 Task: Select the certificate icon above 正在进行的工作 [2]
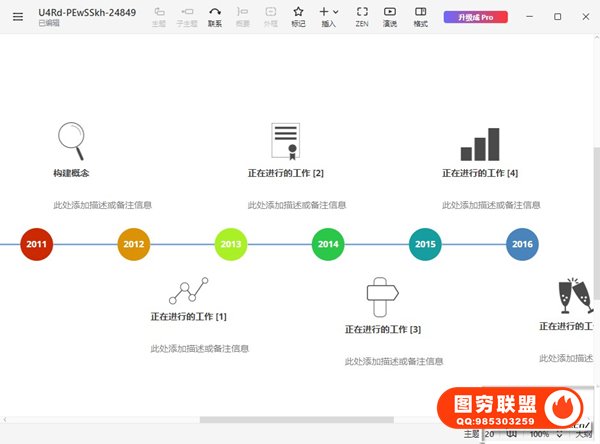pos(286,141)
